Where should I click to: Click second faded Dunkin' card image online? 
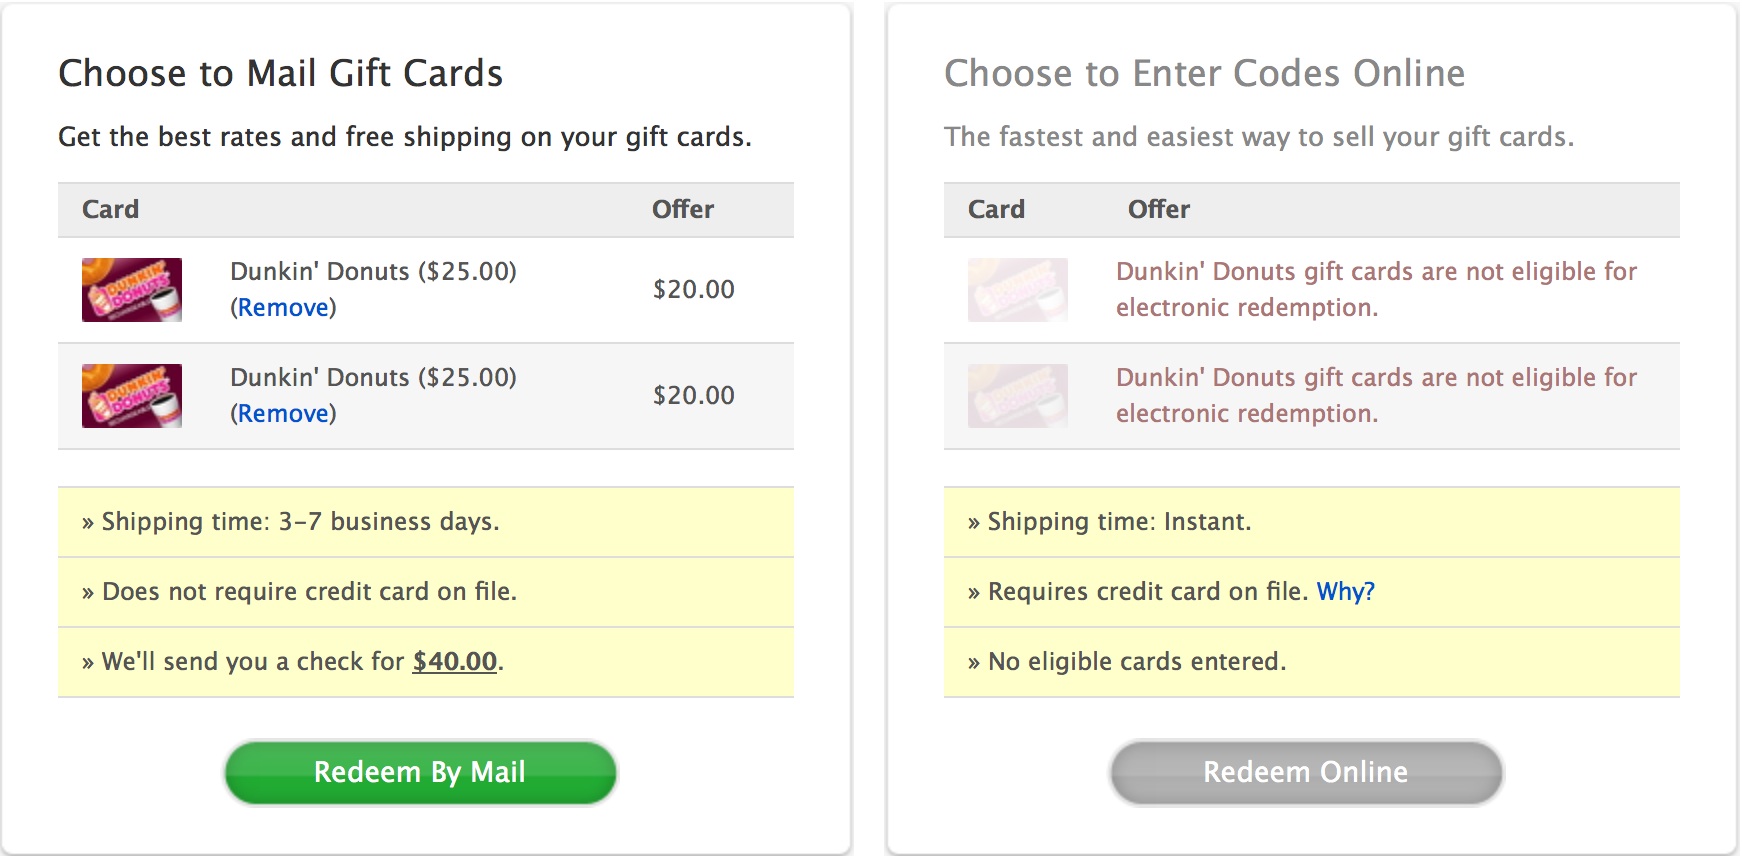[x=1018, y=396]
